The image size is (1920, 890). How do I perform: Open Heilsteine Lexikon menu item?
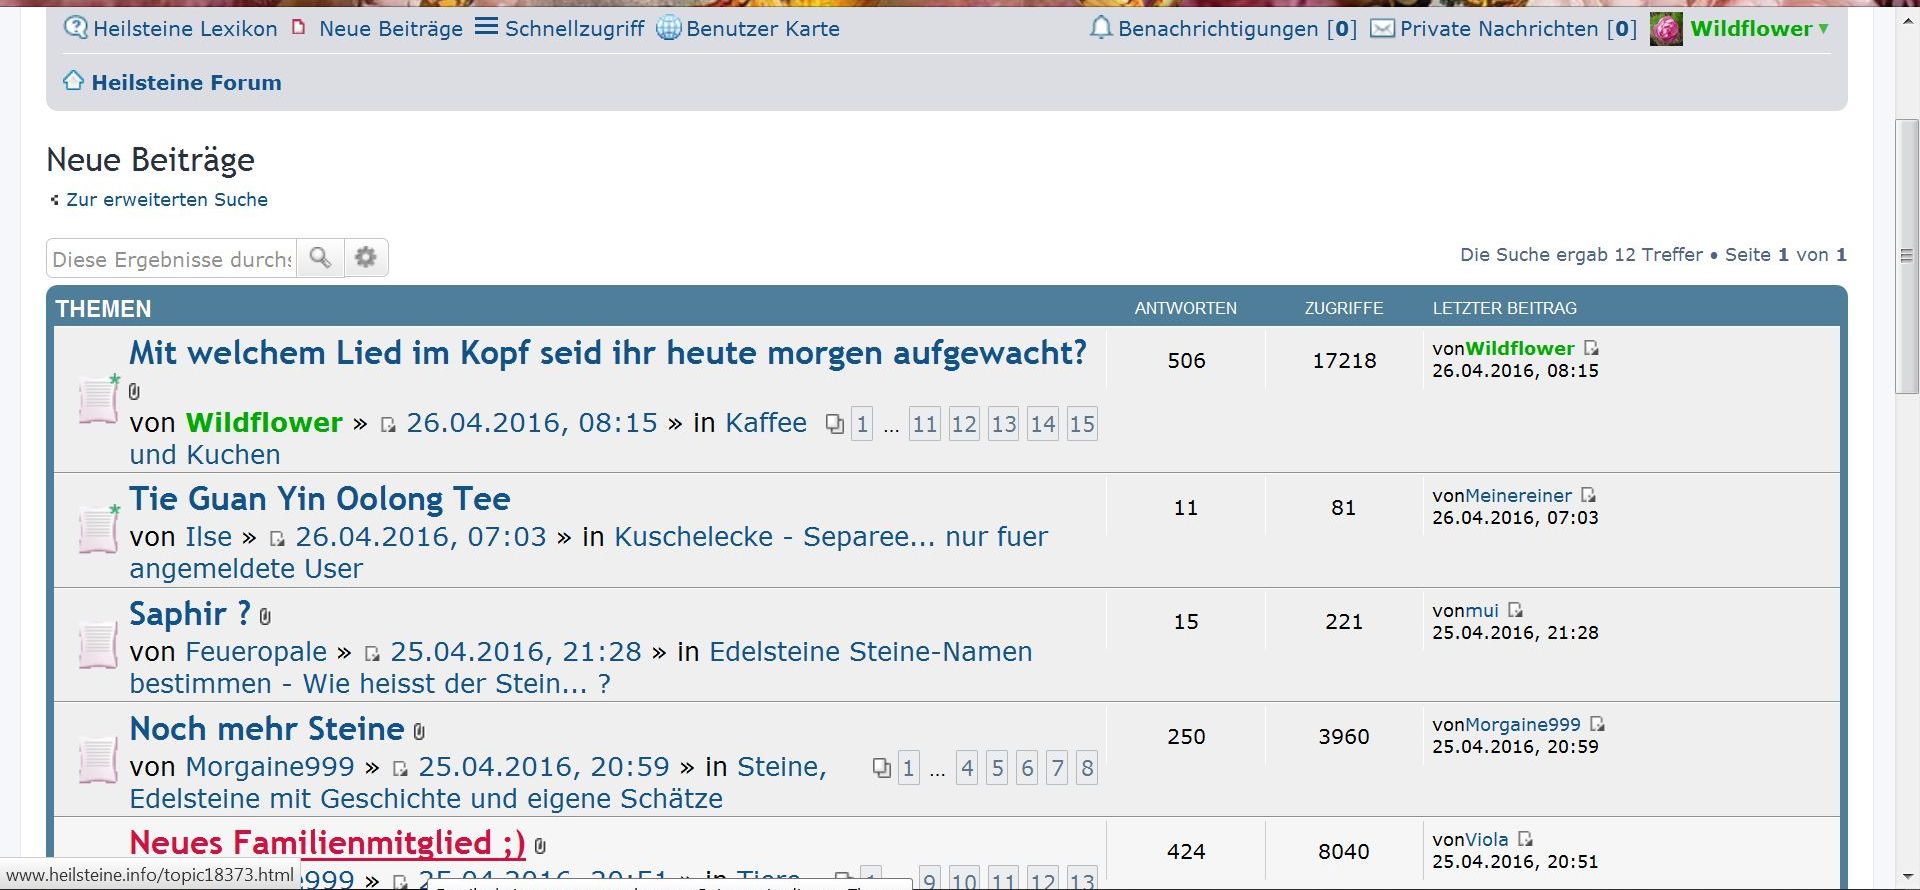(x=184, y=29)
